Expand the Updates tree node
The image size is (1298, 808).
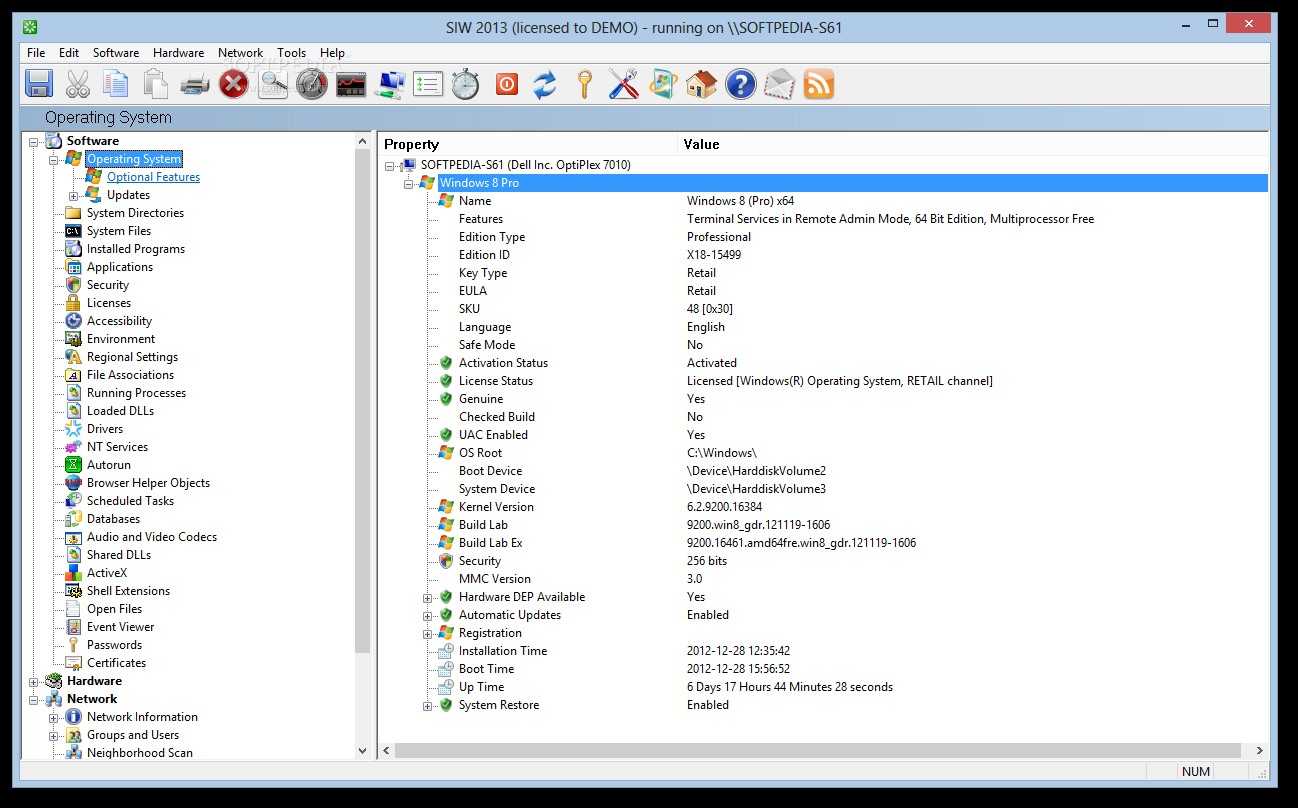tap(73, 195)
